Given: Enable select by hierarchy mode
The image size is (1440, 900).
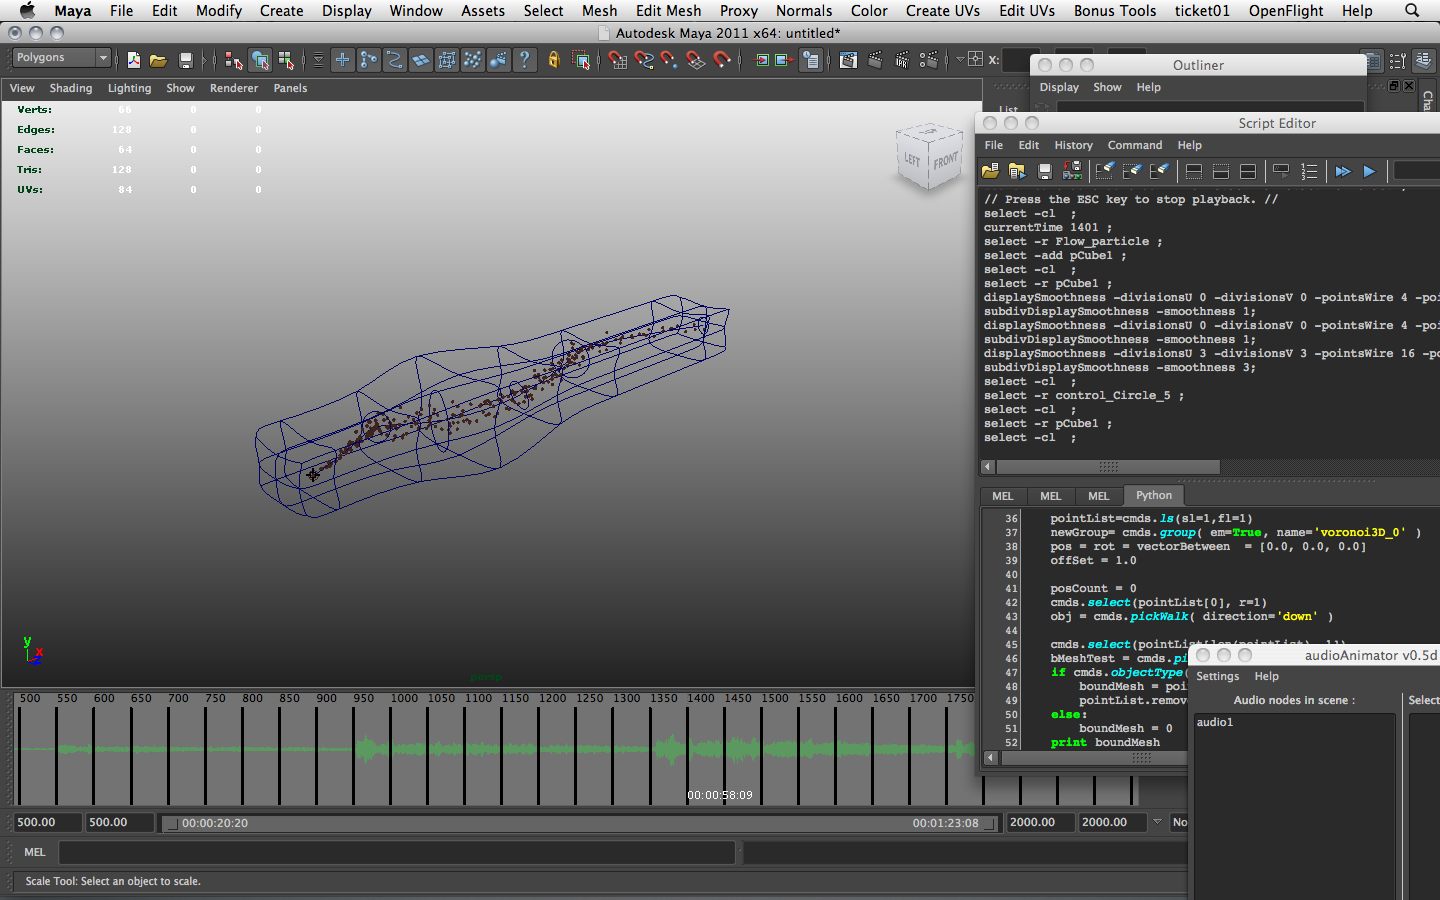Looking at the screenshot, I should coord(234,61).
